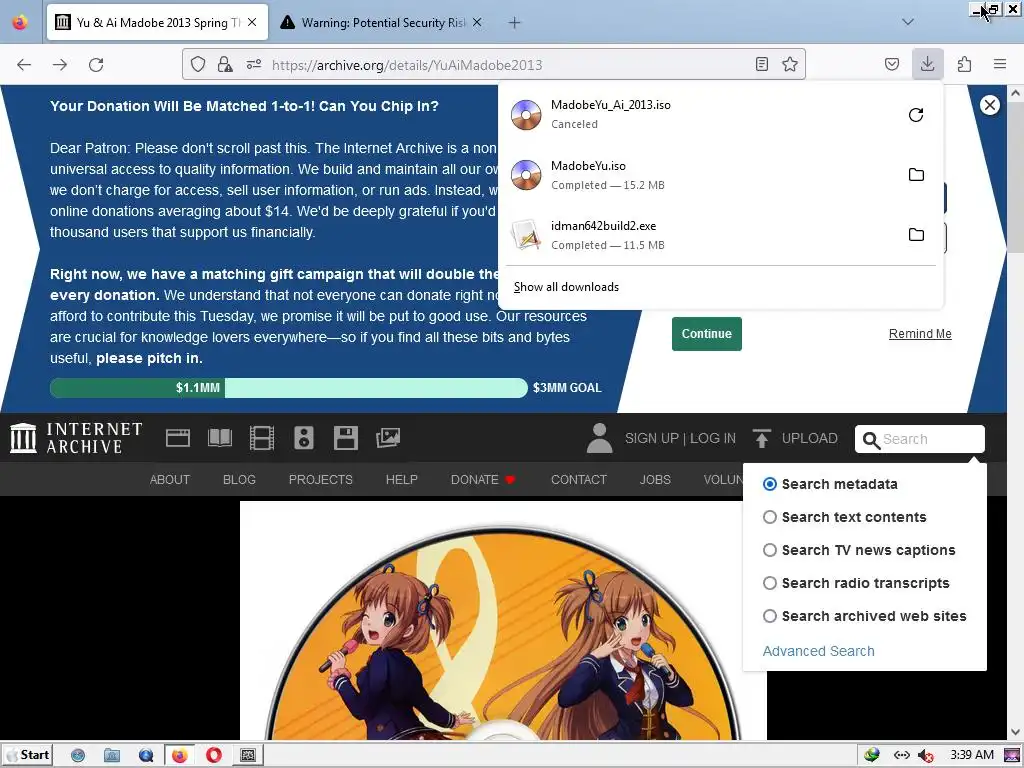The height and width of the screenshot is (768, 1024).
Task: Close the Warning: Potential Security Risk tab
Action: point(477,22)
